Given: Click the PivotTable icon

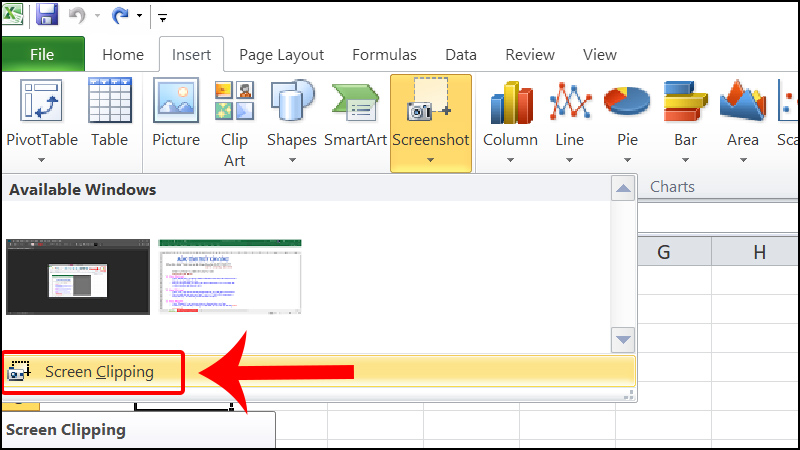Looking at the screenshot, I should [x=41, y=102].
